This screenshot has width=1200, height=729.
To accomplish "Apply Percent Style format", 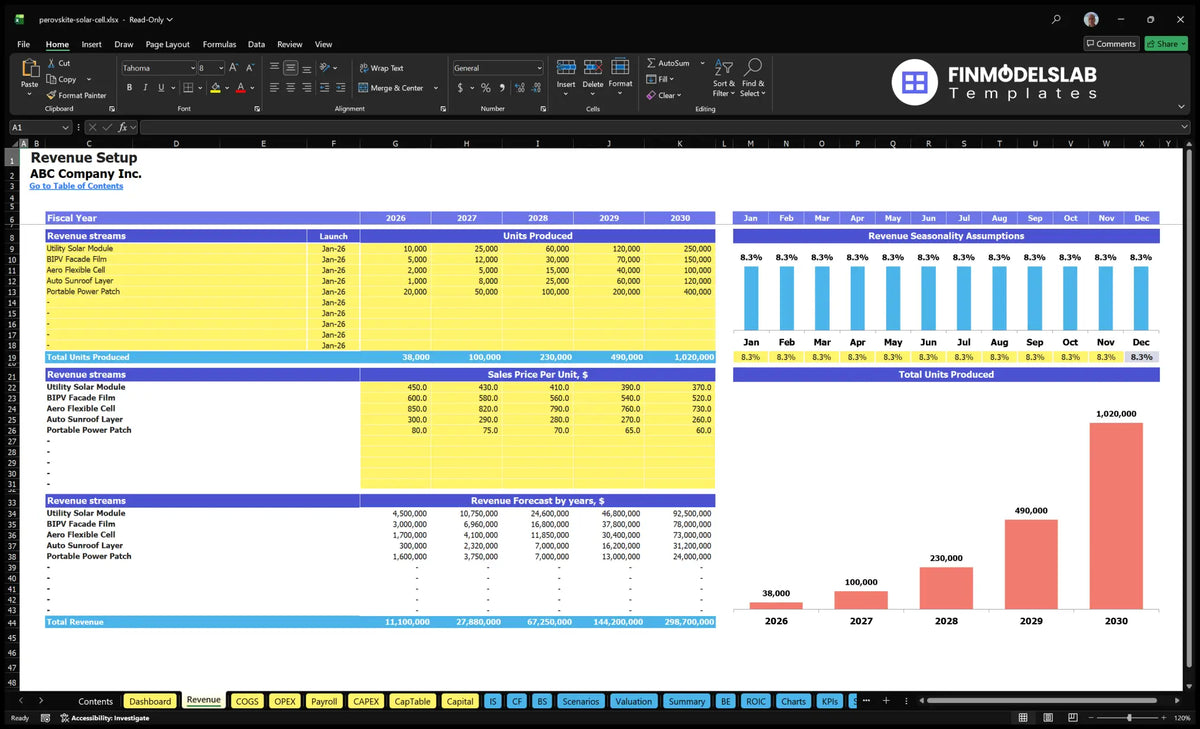I will click(x=486, y=88).
